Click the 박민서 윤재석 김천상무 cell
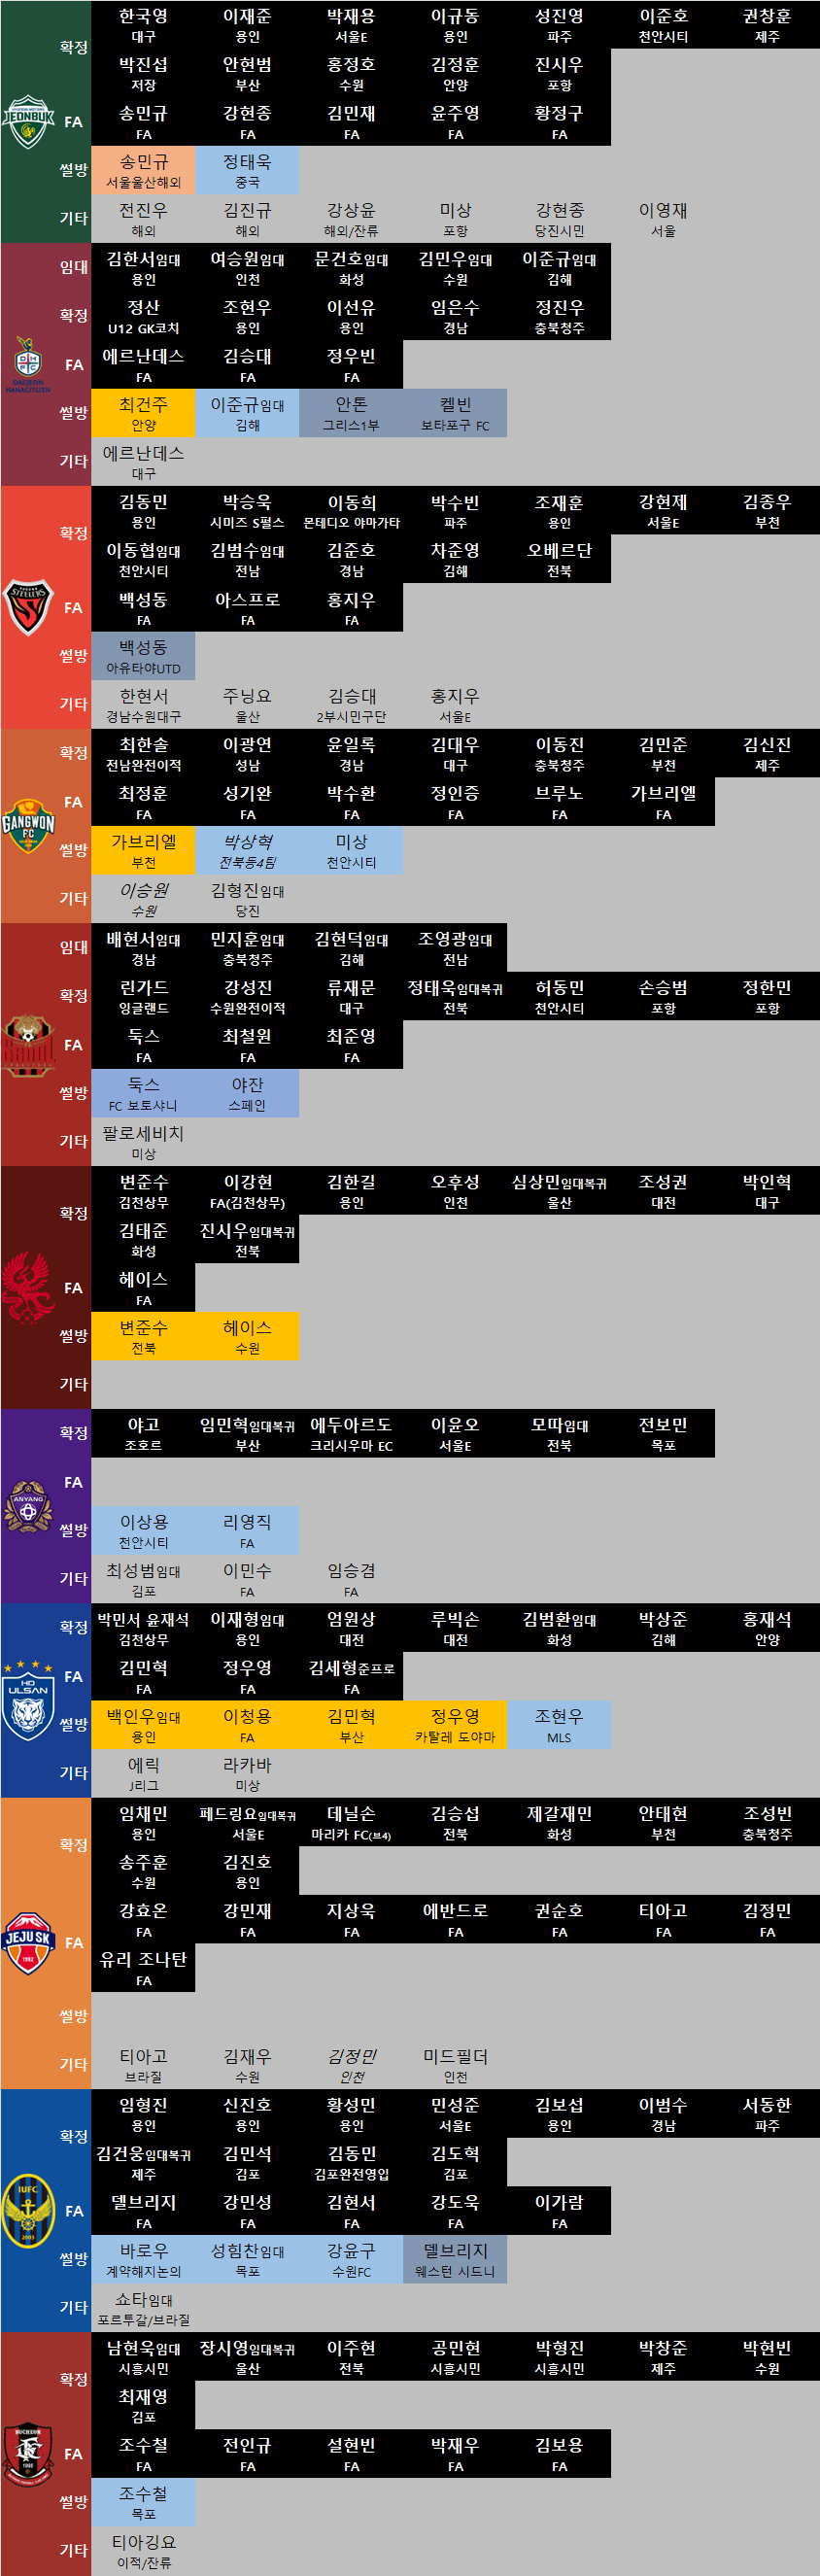 tap(143, 1628)
